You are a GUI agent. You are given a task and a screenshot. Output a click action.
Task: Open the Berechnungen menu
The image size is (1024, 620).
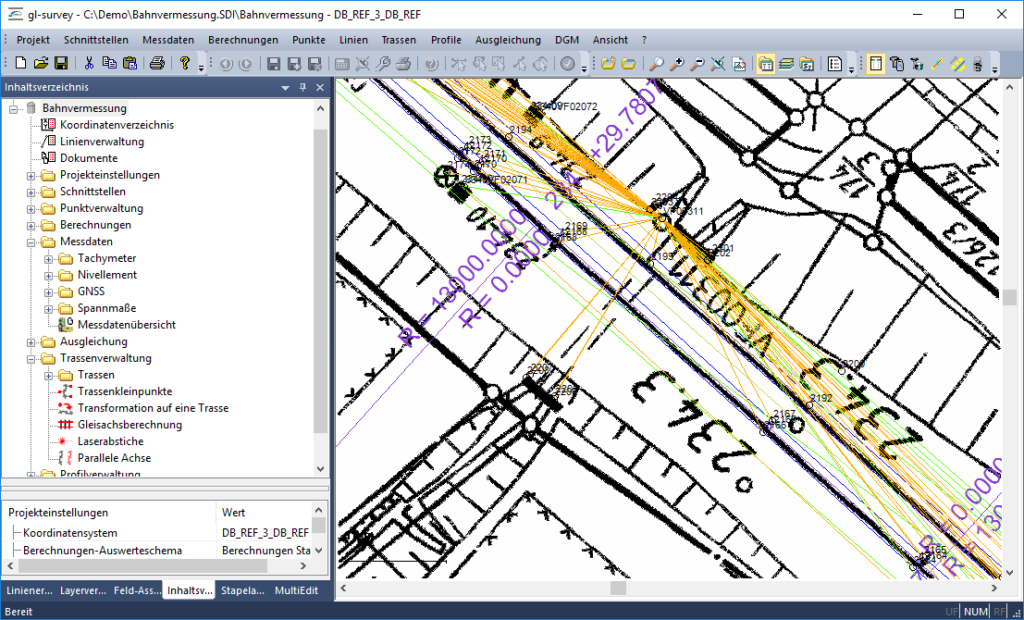click(x=244, y=40)
